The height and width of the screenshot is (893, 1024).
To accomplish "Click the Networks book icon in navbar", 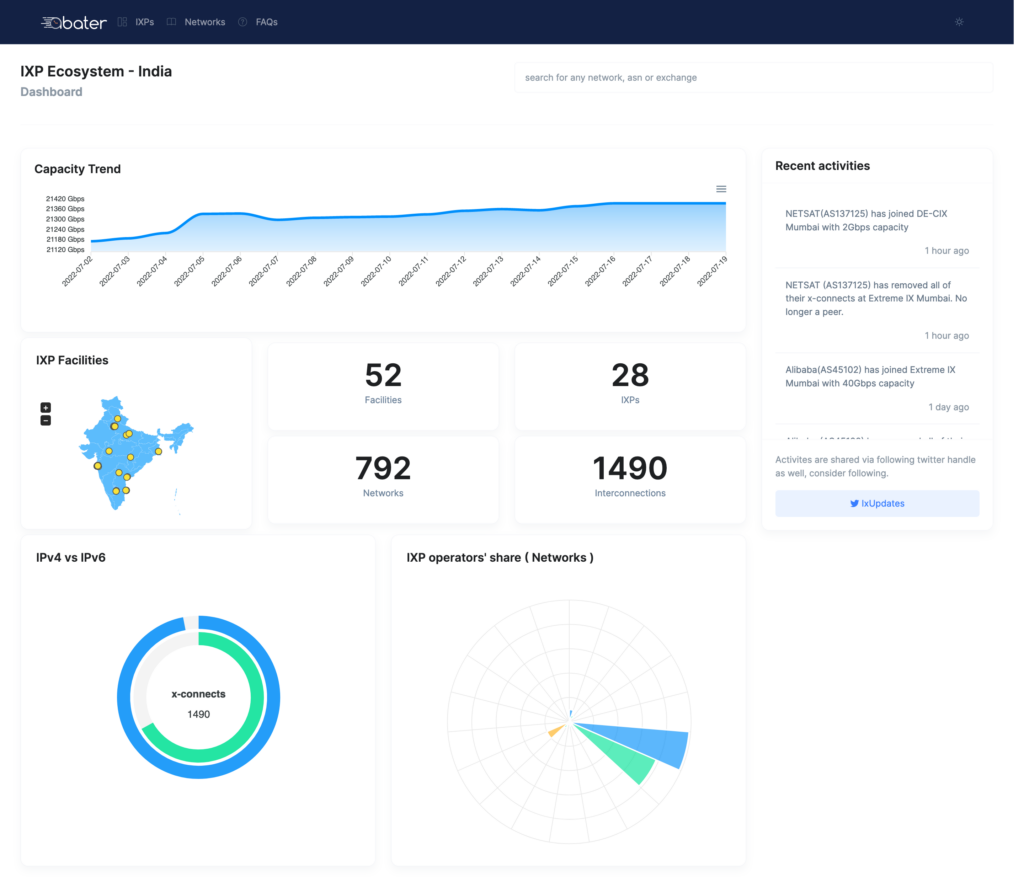I will coord(171,22).
